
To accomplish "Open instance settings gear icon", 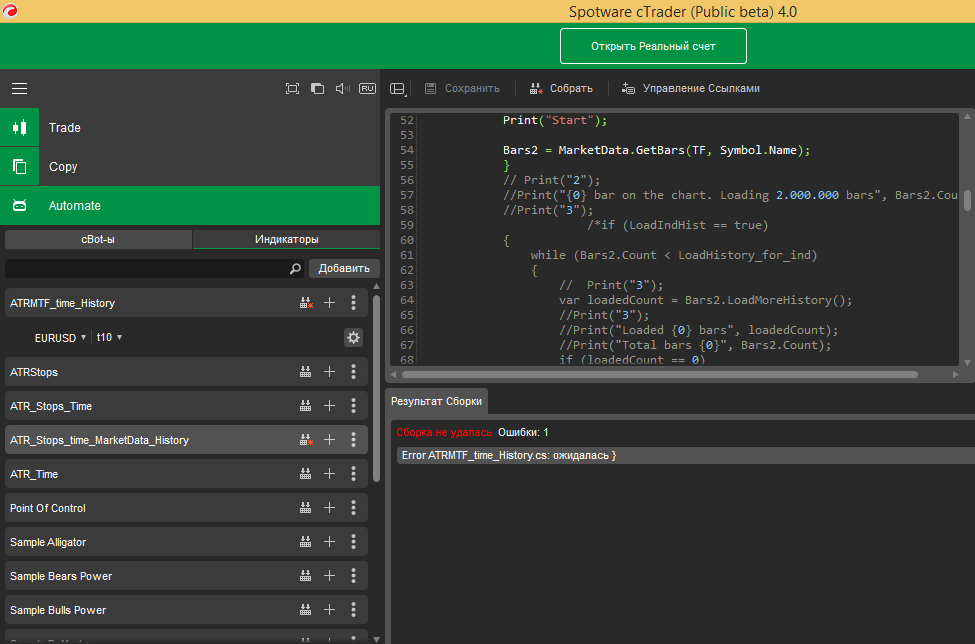I will tap(353, 338).
